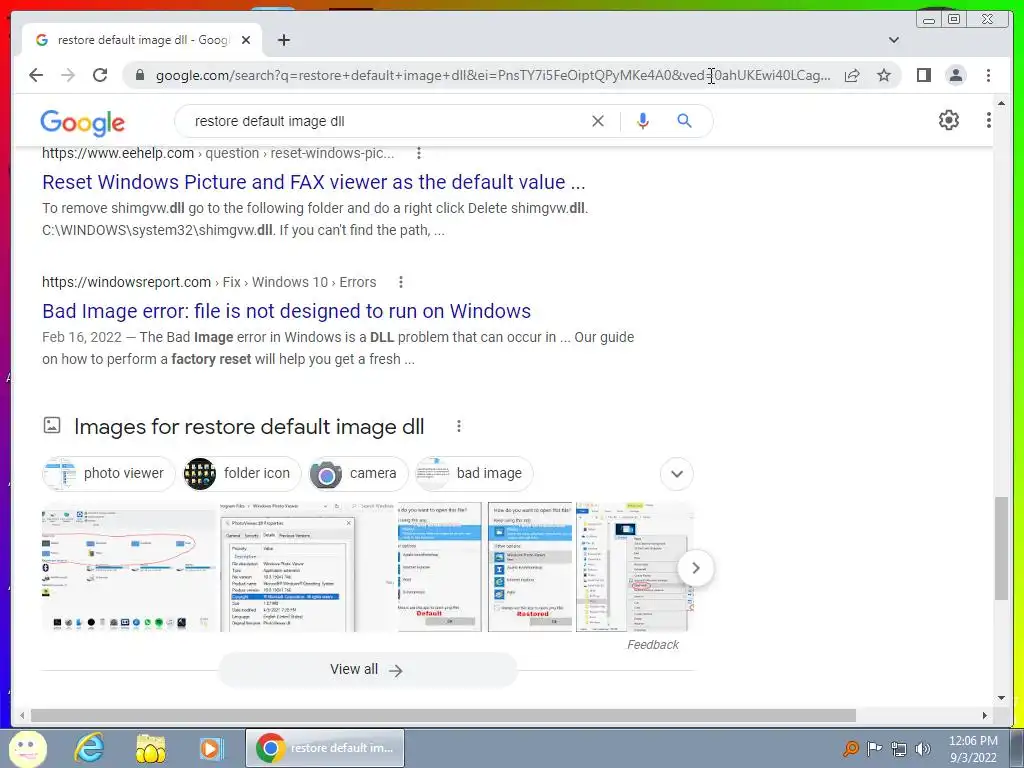Start voice search with microphone icon
1024x768 pixels.
pos(643,121)
